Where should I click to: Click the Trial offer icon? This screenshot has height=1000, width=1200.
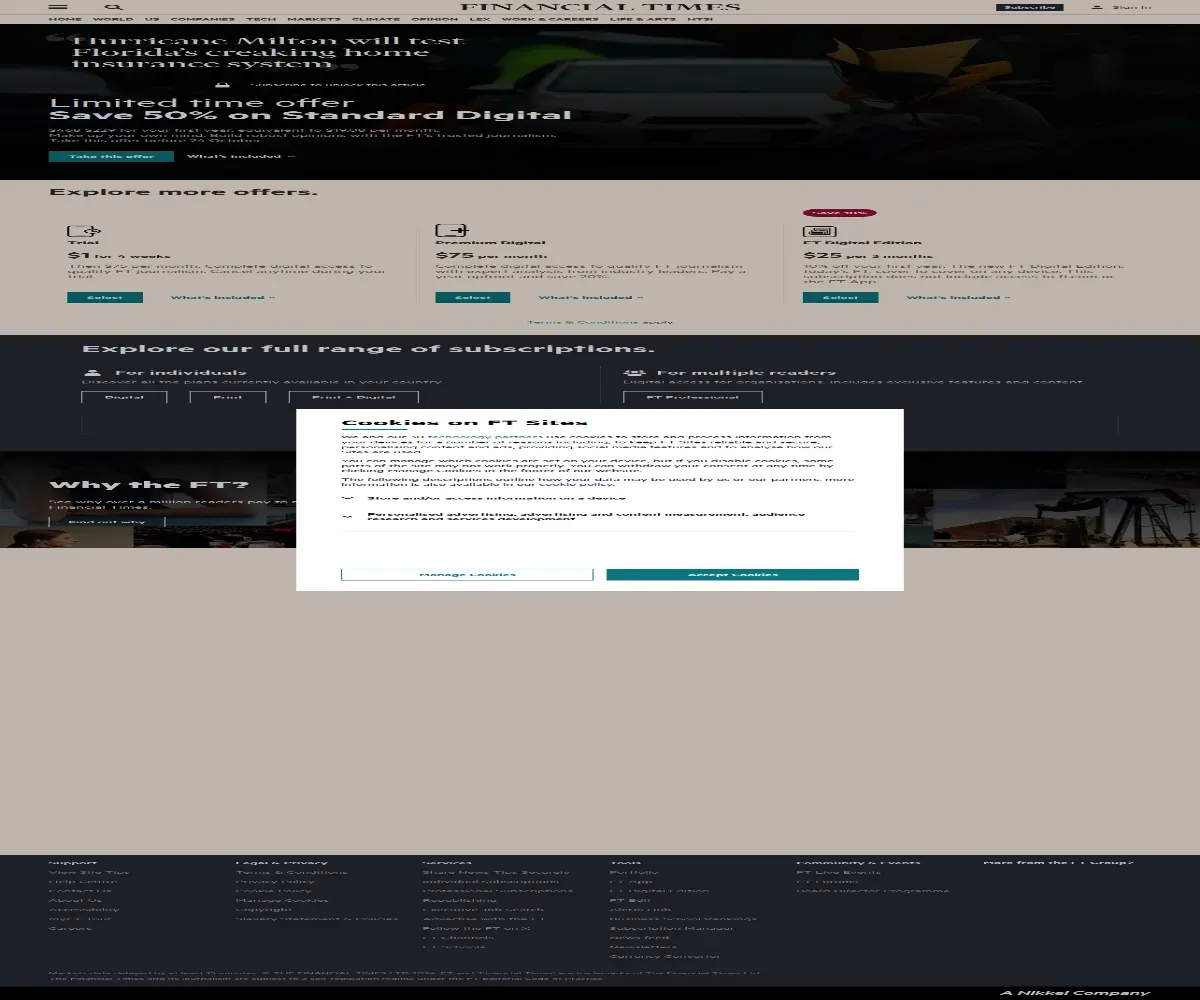pyautogui.click(x=84, y=231)
